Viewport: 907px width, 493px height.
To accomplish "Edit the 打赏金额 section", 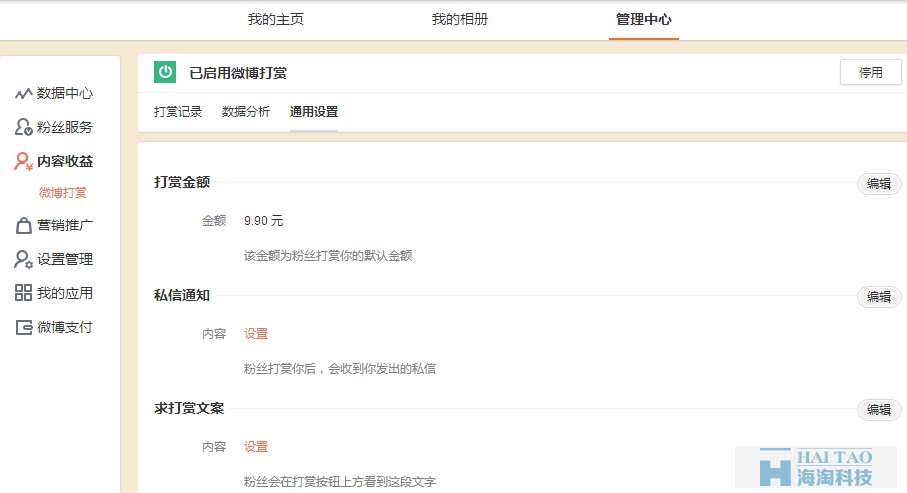I will (x=879, y=184).
